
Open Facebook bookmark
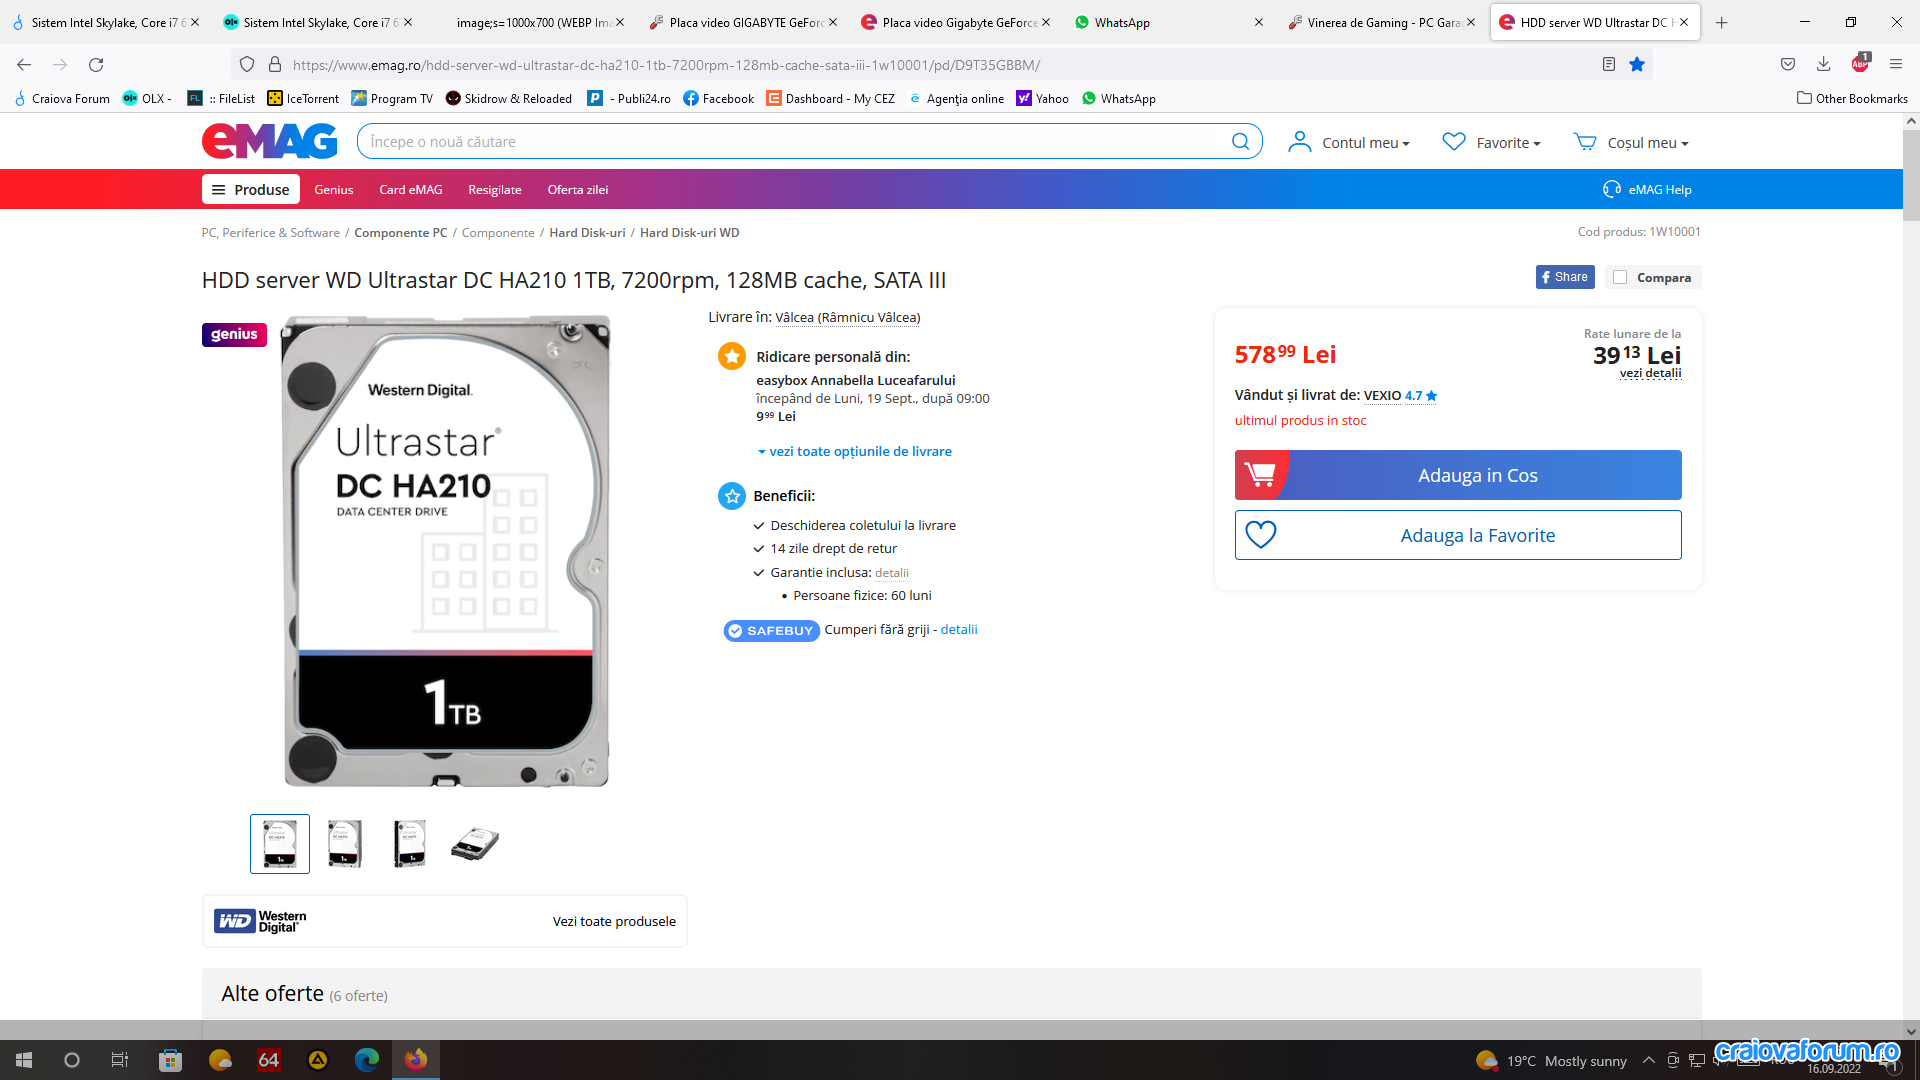(718, 99)
